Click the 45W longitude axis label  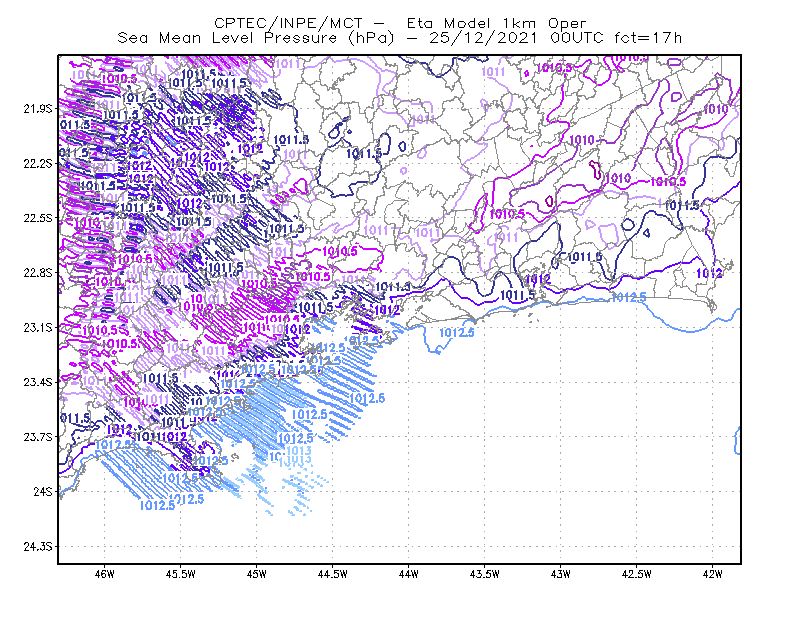click(x=257, y=574)
